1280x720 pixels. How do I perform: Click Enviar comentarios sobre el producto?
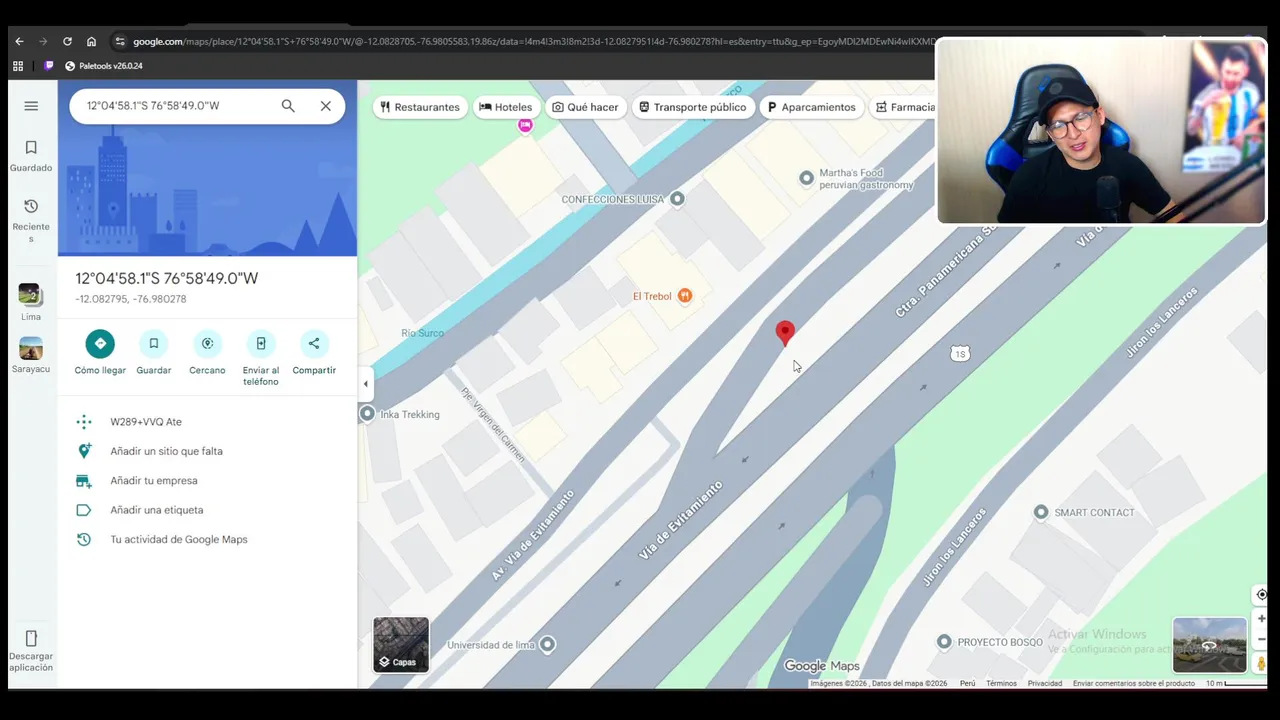pos(1134,683)
